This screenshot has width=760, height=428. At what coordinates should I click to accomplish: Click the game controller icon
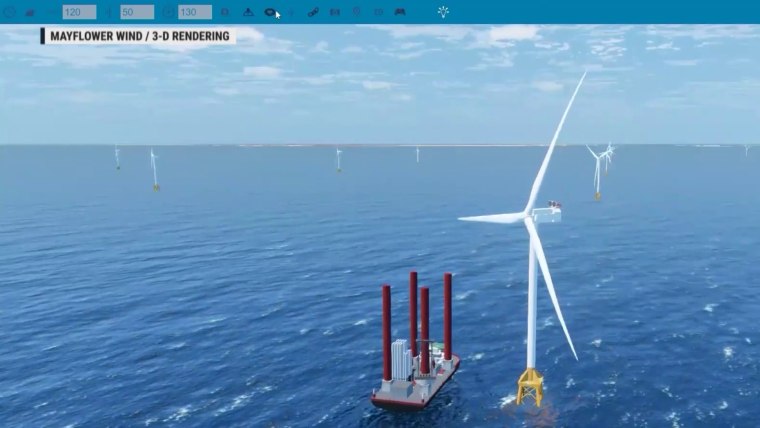400,12
